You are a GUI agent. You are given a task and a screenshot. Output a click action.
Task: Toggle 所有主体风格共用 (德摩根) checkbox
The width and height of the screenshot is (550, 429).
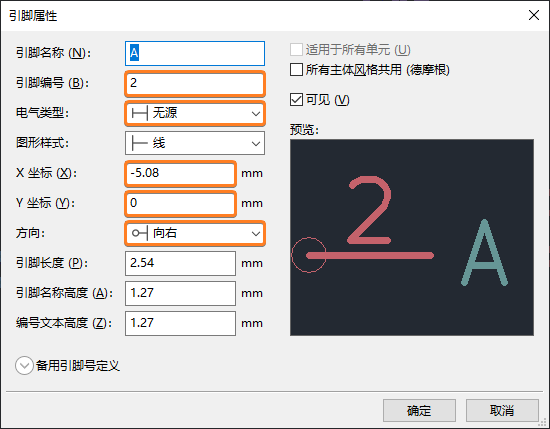[296, 69]
